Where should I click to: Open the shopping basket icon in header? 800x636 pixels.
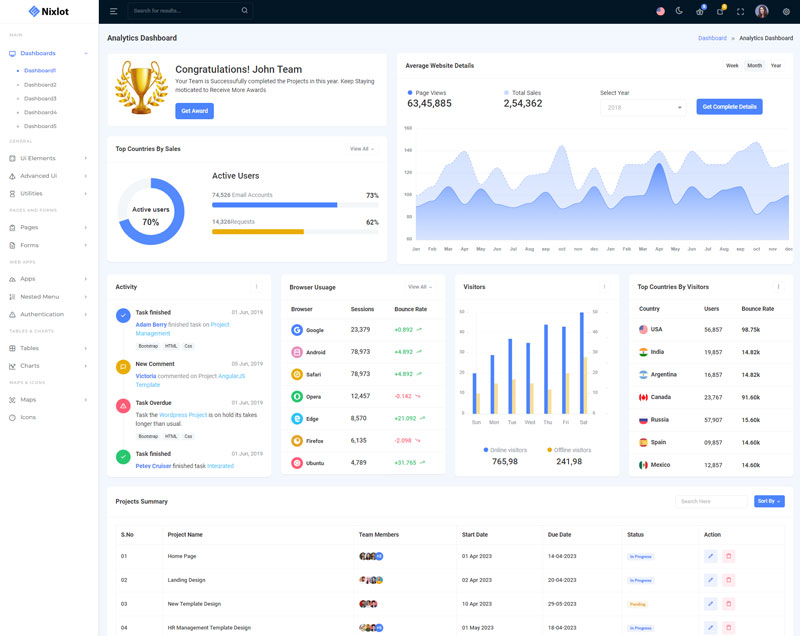tap(700, 11)
